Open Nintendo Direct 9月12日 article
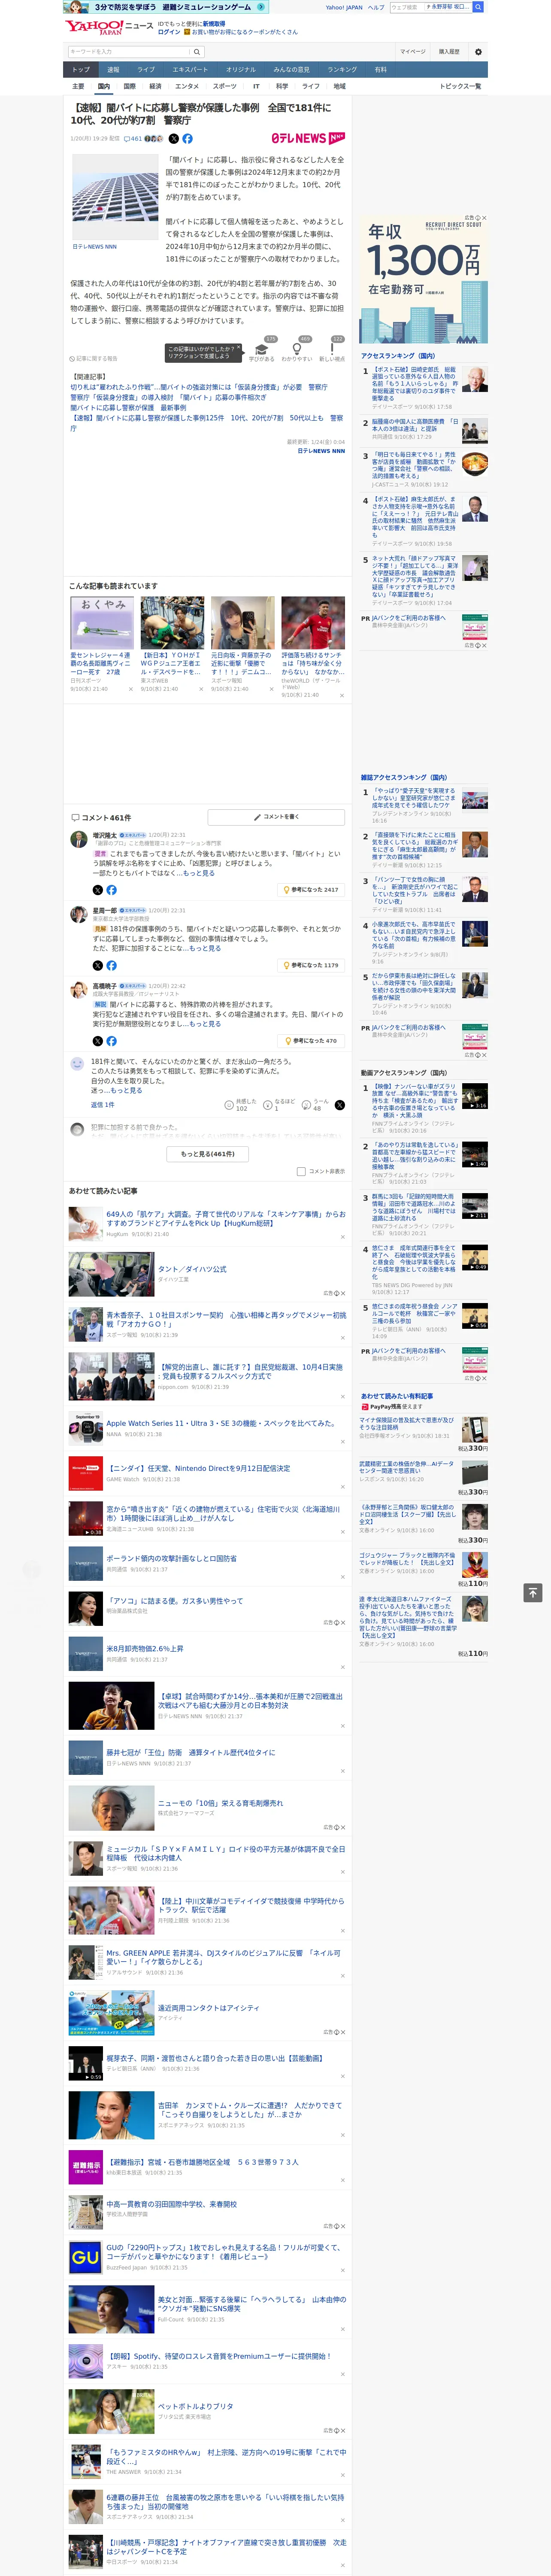 [198, 1468]
